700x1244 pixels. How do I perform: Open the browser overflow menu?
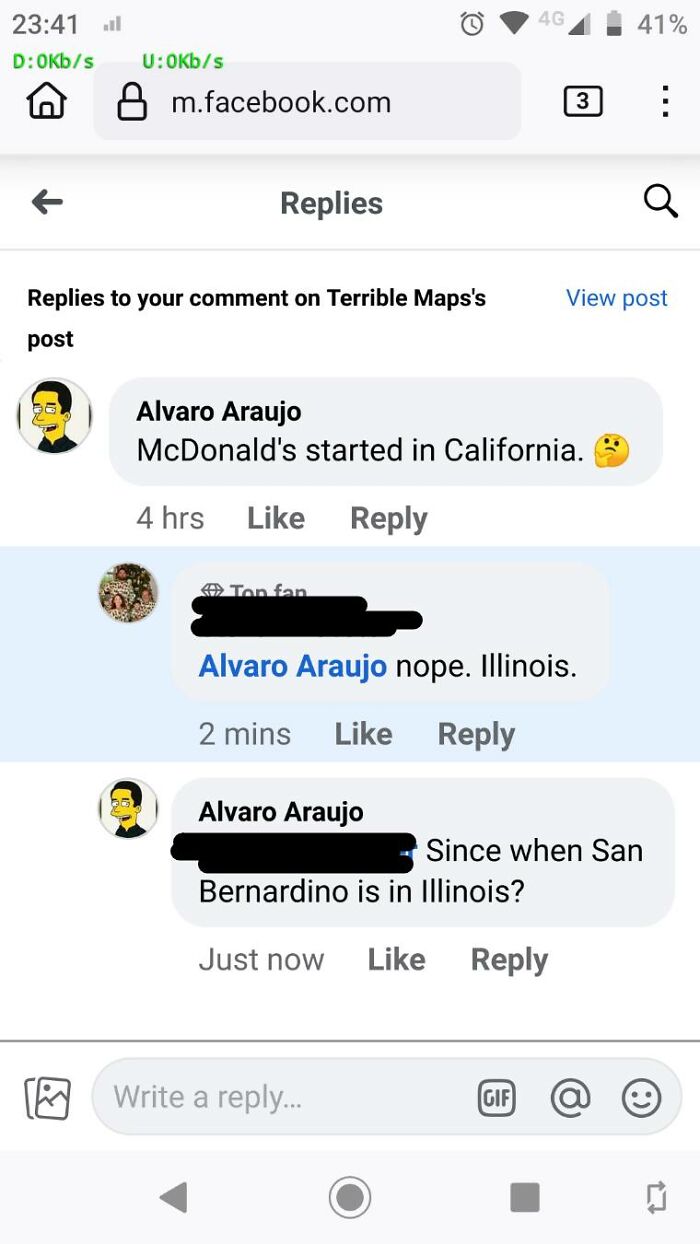[x=664, y=100]
